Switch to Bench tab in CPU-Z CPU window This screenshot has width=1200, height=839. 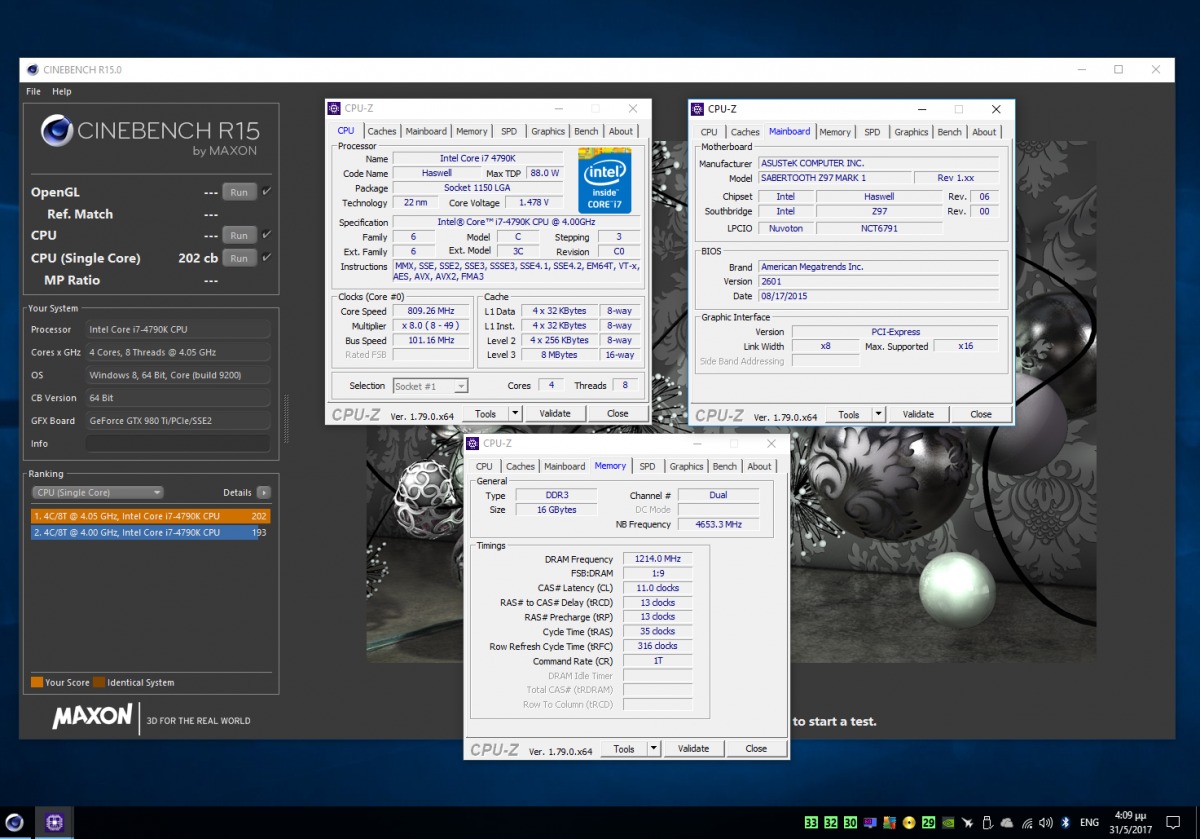click(586, 131)
